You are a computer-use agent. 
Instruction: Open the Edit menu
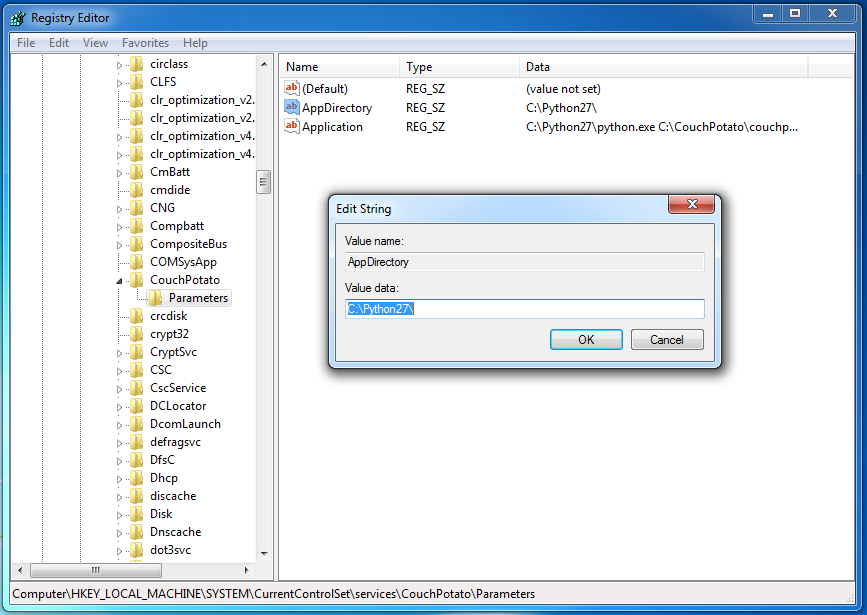(x=59, y=43)
